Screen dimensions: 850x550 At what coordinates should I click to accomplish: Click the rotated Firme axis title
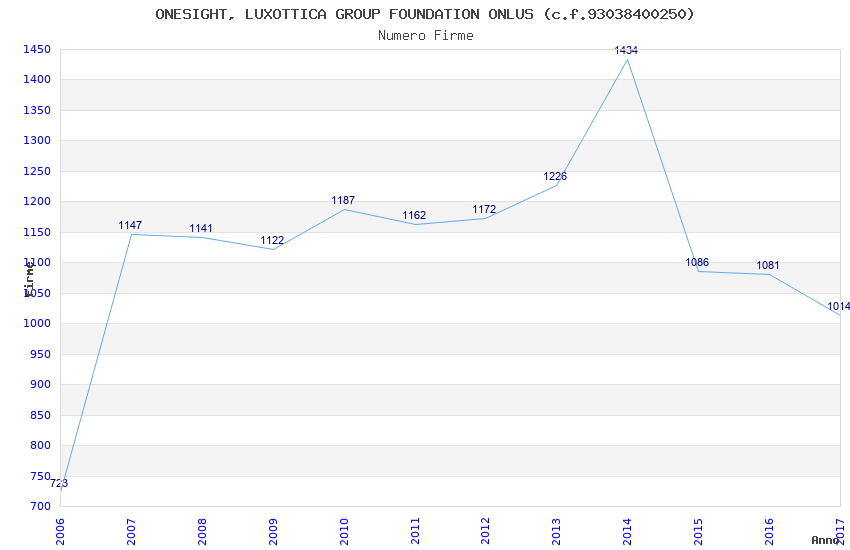pos(29,279)
